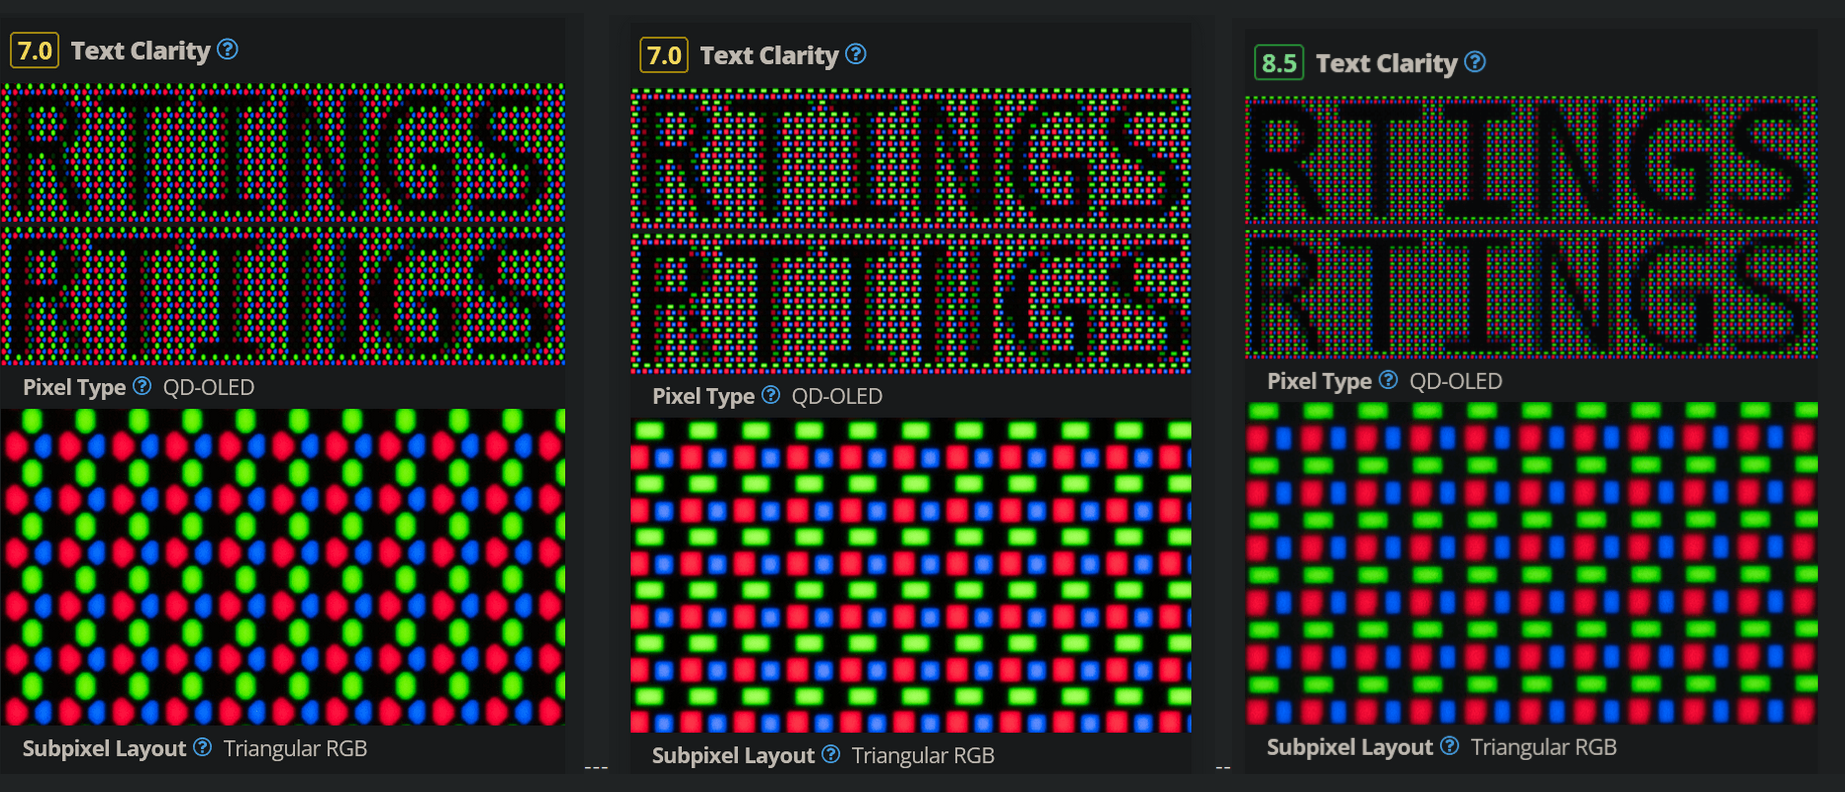
Task: Click 'Subpixel Layout' label in right panel
Action: tap(1350, 748)
